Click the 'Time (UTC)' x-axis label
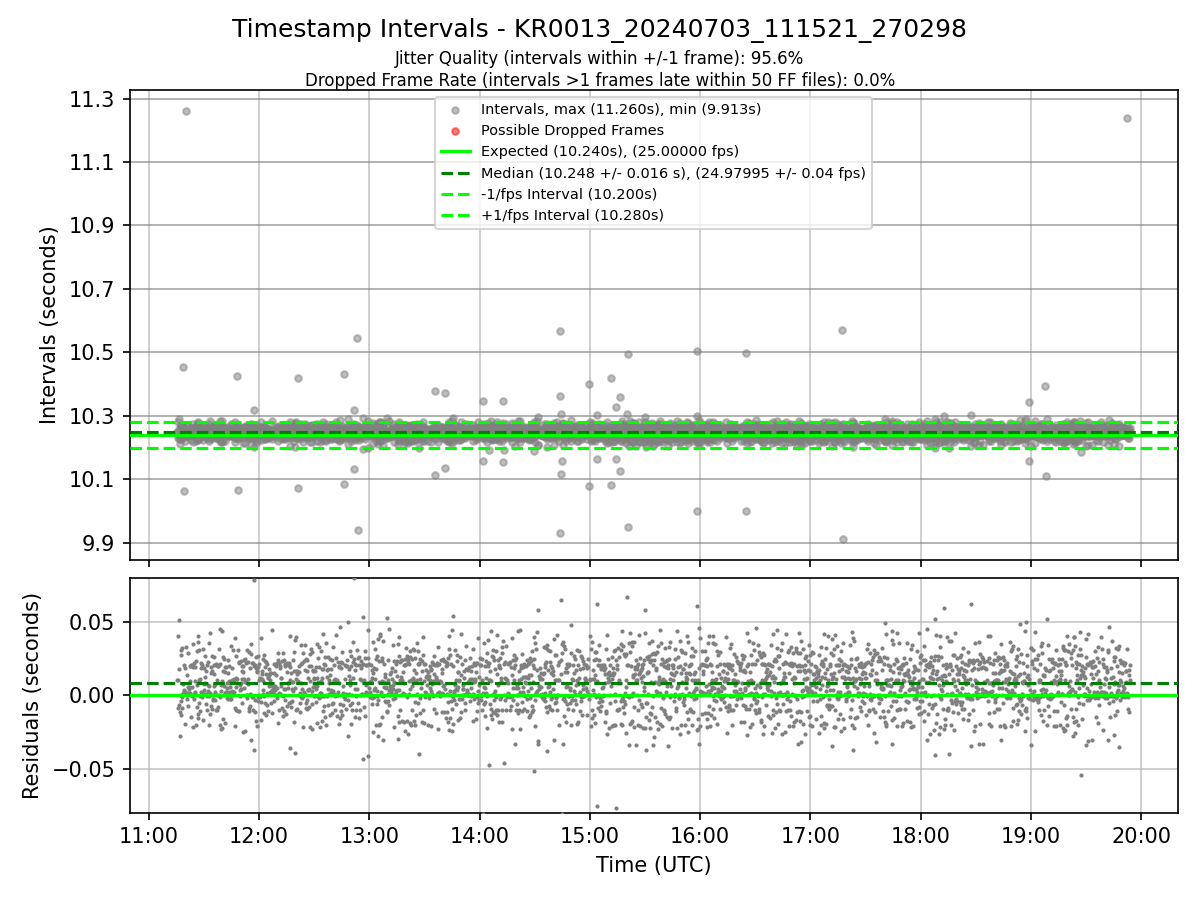 [653, 865]
